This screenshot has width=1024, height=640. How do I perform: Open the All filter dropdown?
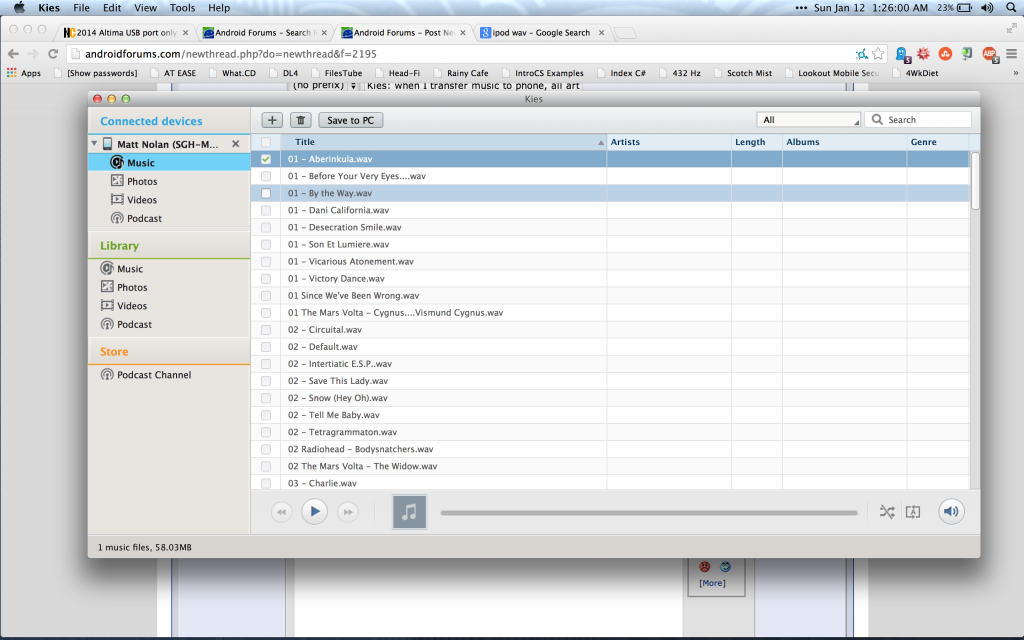808,120
